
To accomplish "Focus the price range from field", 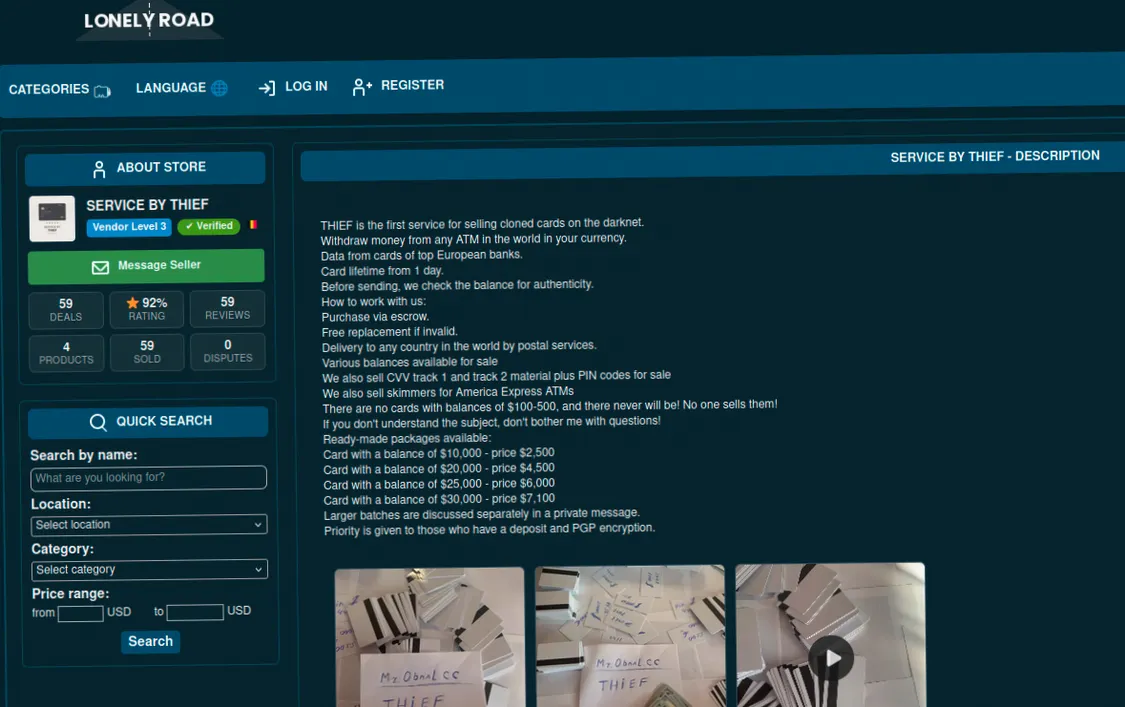I will 80,614.
